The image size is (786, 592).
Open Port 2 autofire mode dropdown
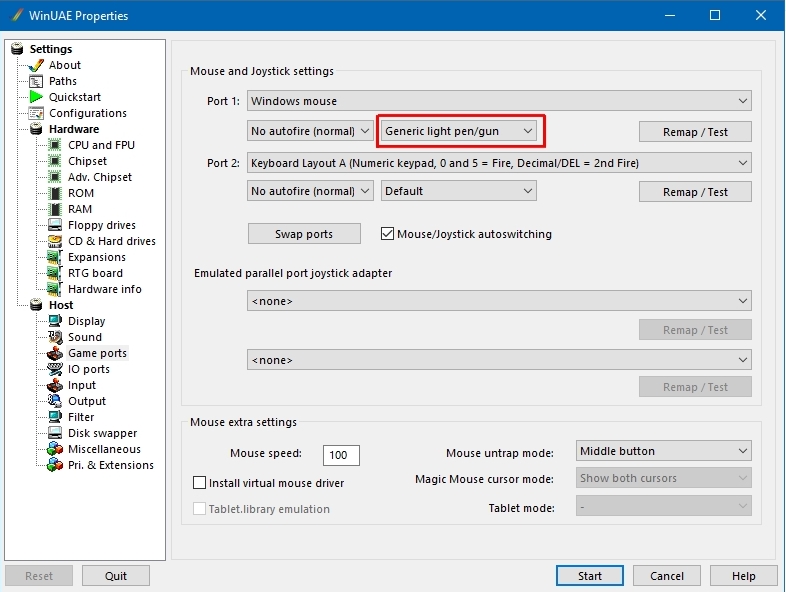pyautogui.click(x=310, y=191)
